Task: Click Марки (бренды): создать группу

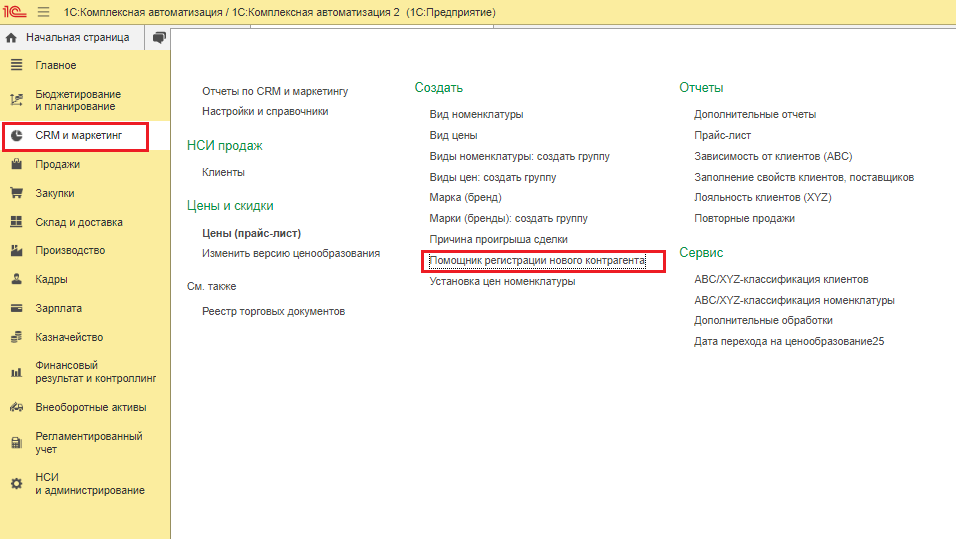Action: point(508,218)
